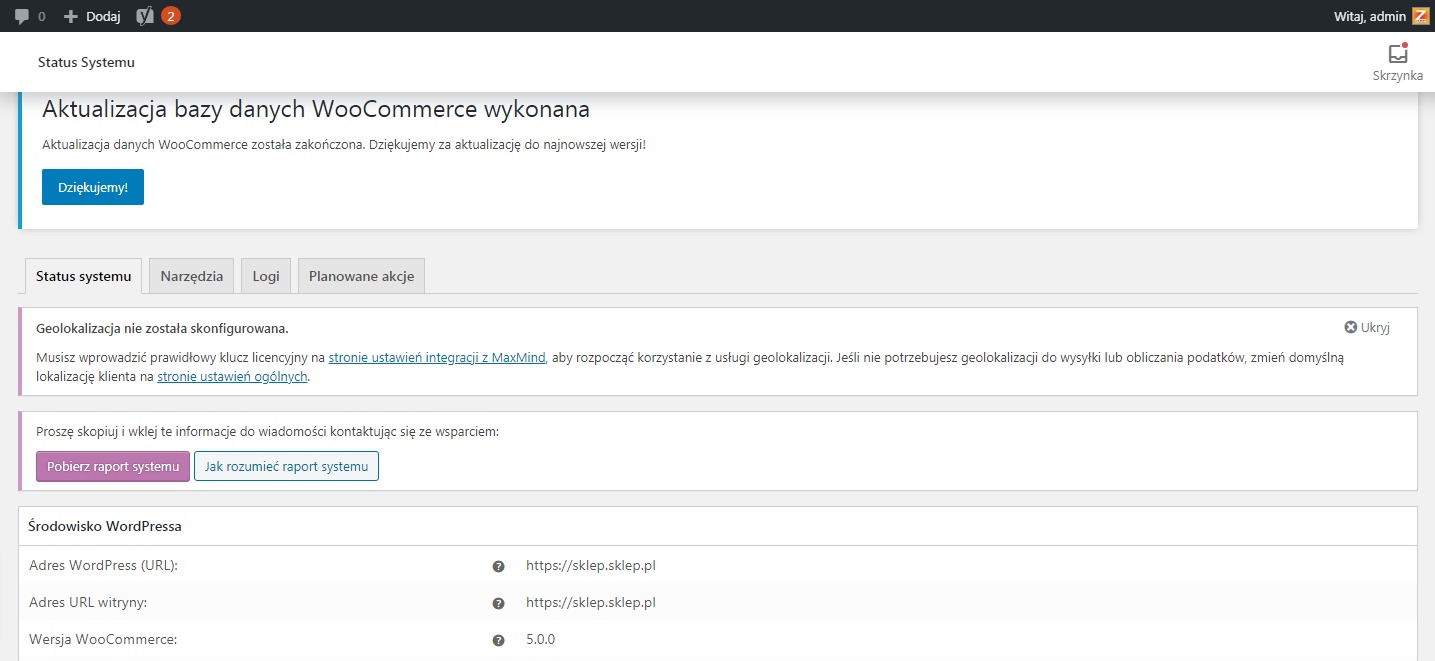This screenshot has height=661, width=1435.
Task: Click the WooCommerce version value 5.0.0
Action: [x=540, y=639]
